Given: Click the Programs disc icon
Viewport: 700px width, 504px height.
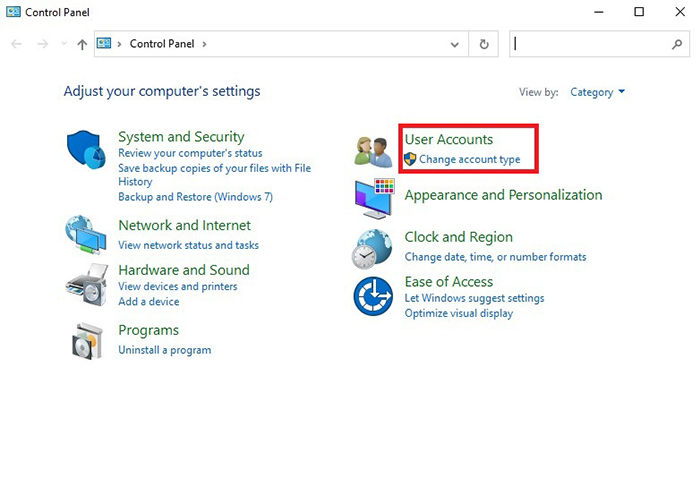Looking at the screenshot, I should (x=86, y=341).
